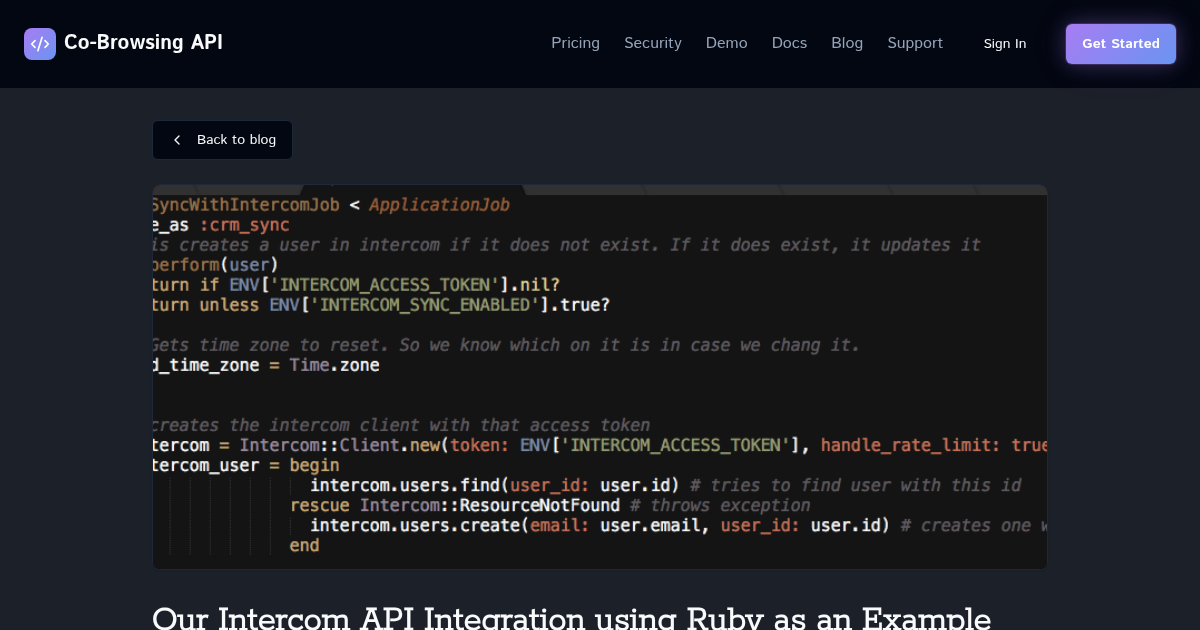Visit the Blog section
Screen dimensions: 1200x630
pos(847,43)
